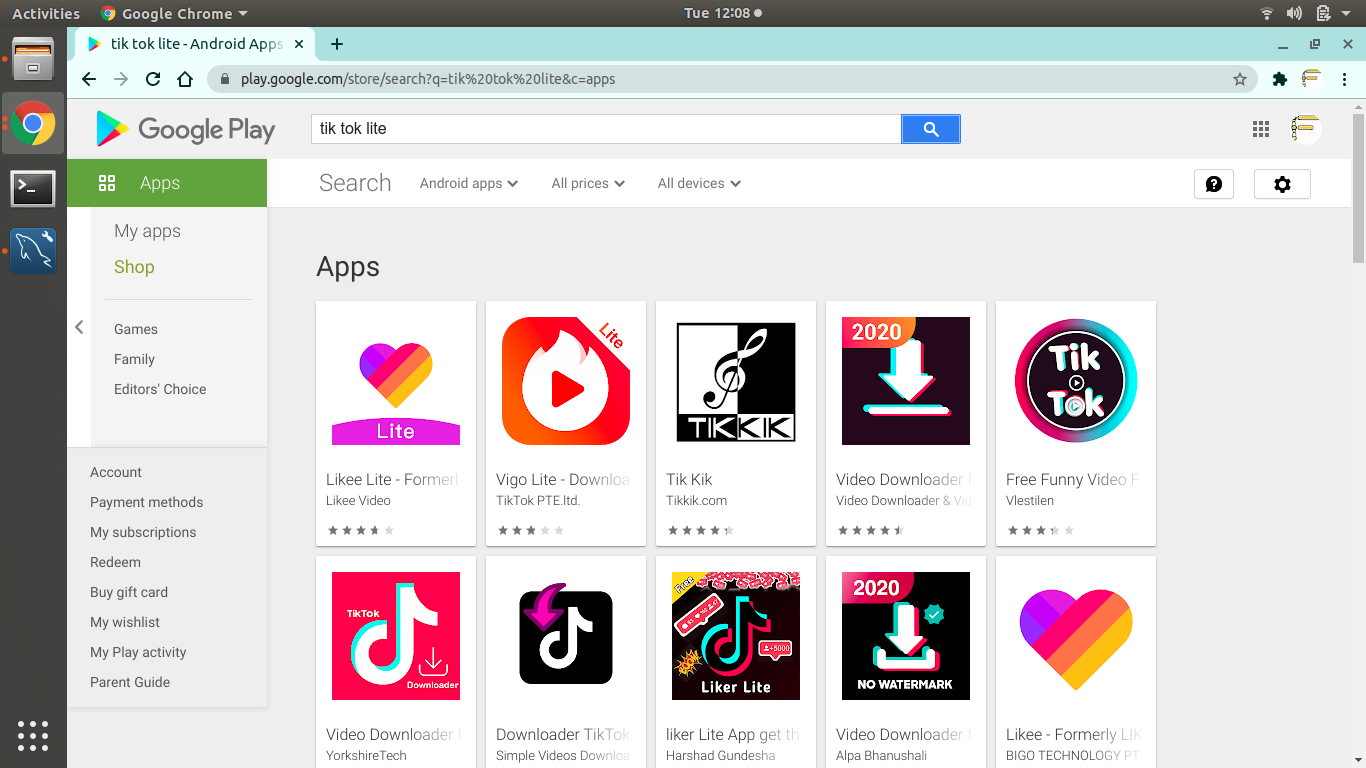Click the Chrome icon in the dock
The height and width of the screenshot is (768, 1366).
pos(33,123)
